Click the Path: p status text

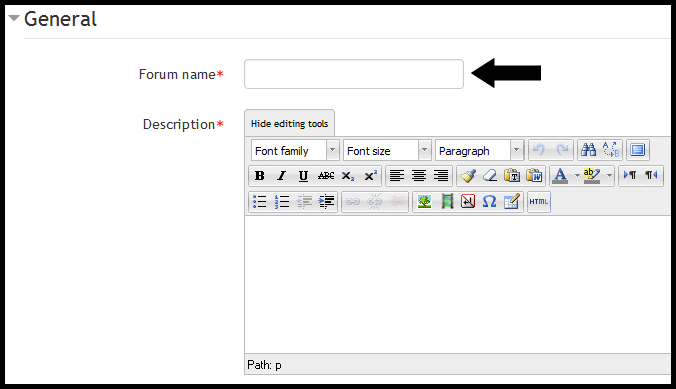(264, 365)
